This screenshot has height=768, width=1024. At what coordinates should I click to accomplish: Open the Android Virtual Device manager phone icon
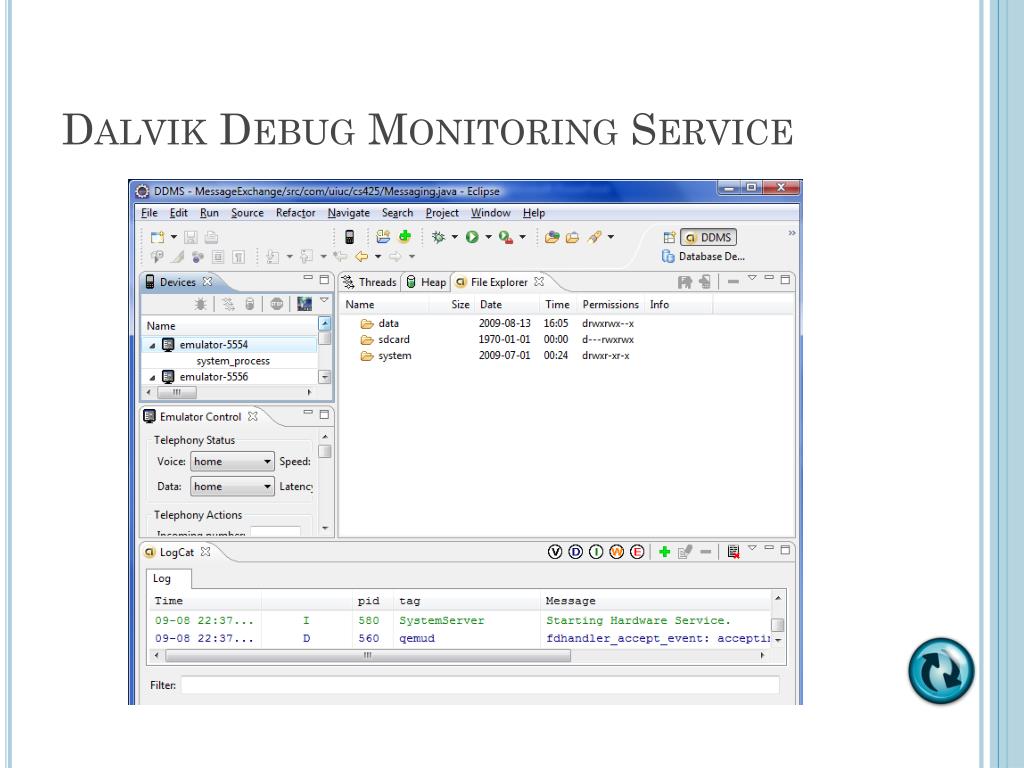(x=349, y=237)
